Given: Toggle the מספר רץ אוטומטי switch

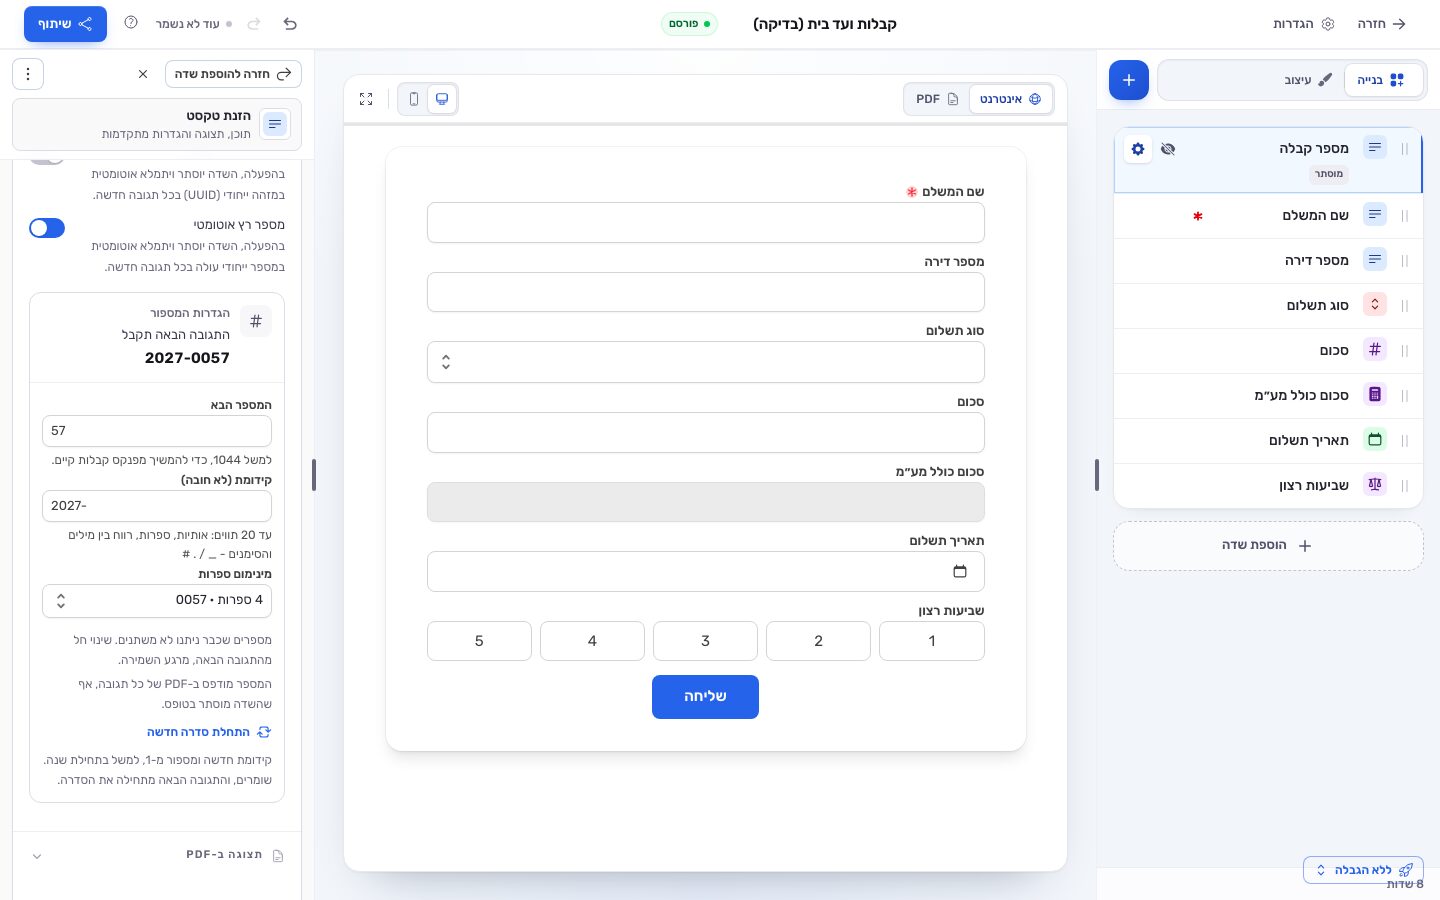Looking at the screenshot, I should (47, 228).
